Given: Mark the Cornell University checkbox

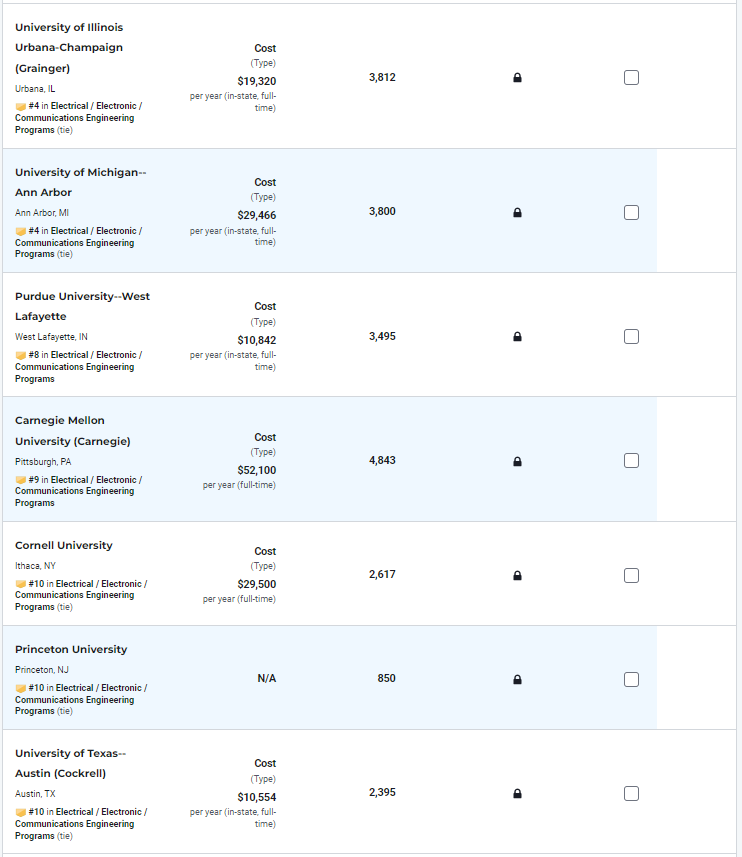Looking at the screenshot, I should click(631, 575).
